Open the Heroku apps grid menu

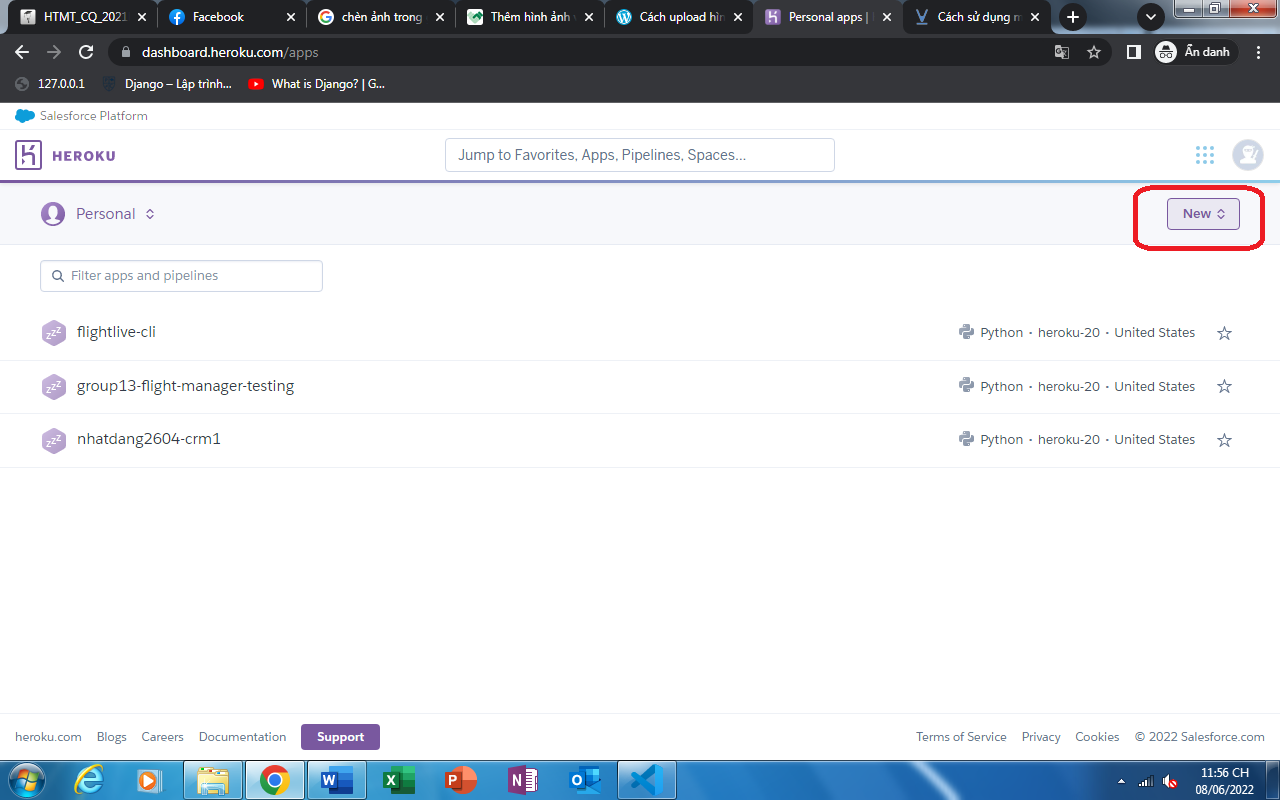coord(1205,155)
